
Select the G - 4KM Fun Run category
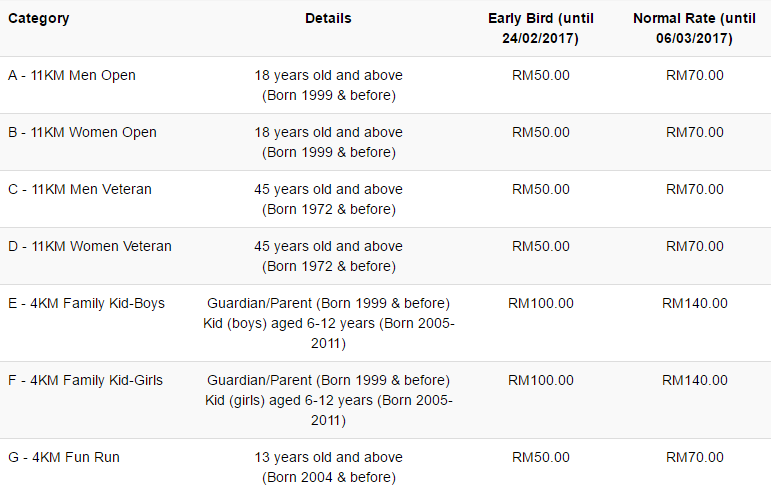pos(64,458)
